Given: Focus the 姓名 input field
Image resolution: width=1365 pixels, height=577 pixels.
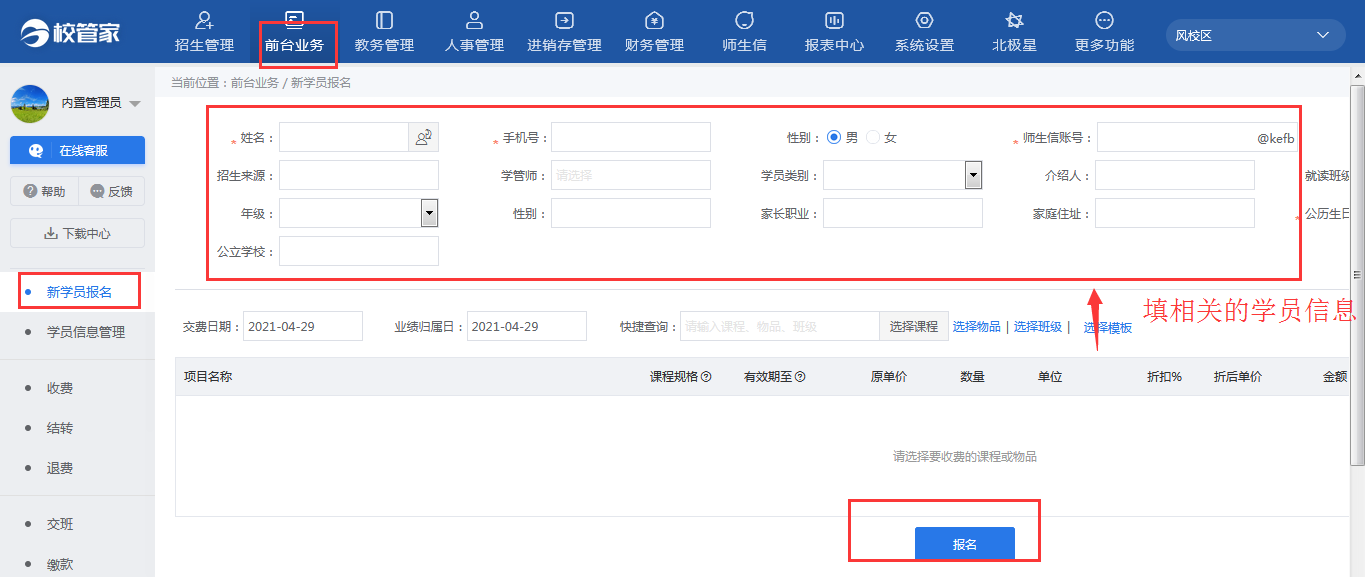Looking at the screenshot, I should 344,137.
